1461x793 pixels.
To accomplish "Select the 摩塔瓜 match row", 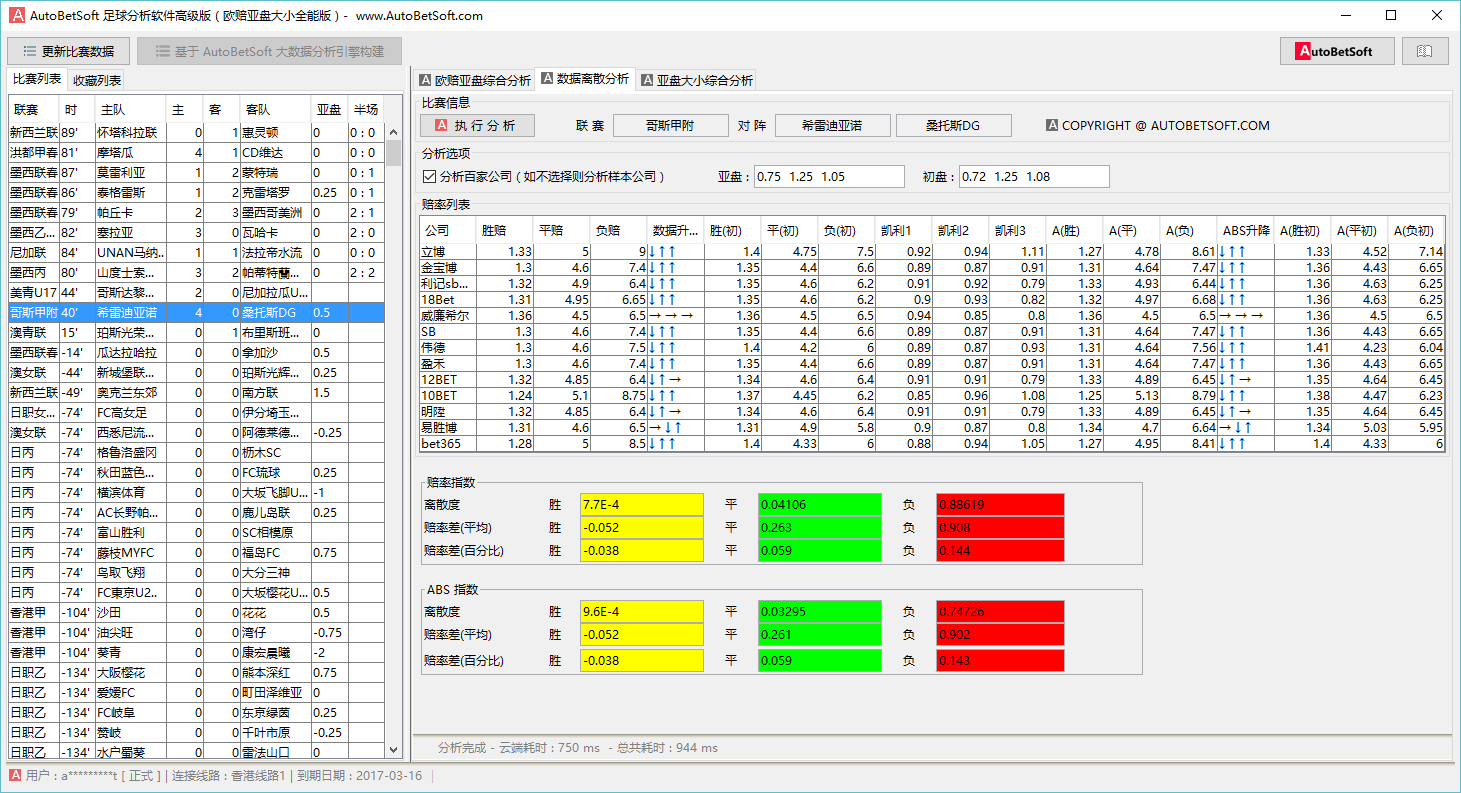I will click(196, 152).
